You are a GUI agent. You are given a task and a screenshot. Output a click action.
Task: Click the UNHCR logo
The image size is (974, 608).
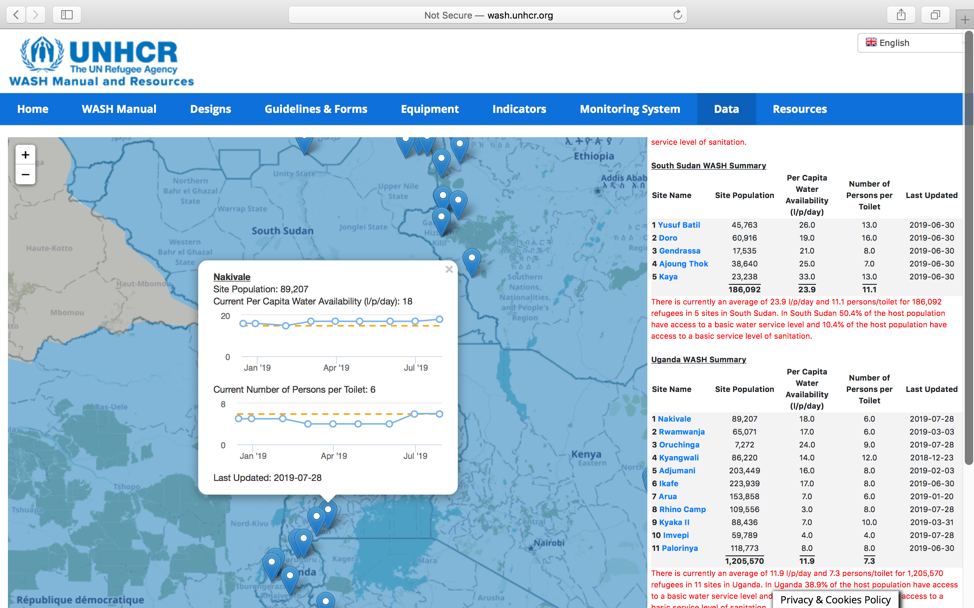pyautogui.click(x=101, y=61)
